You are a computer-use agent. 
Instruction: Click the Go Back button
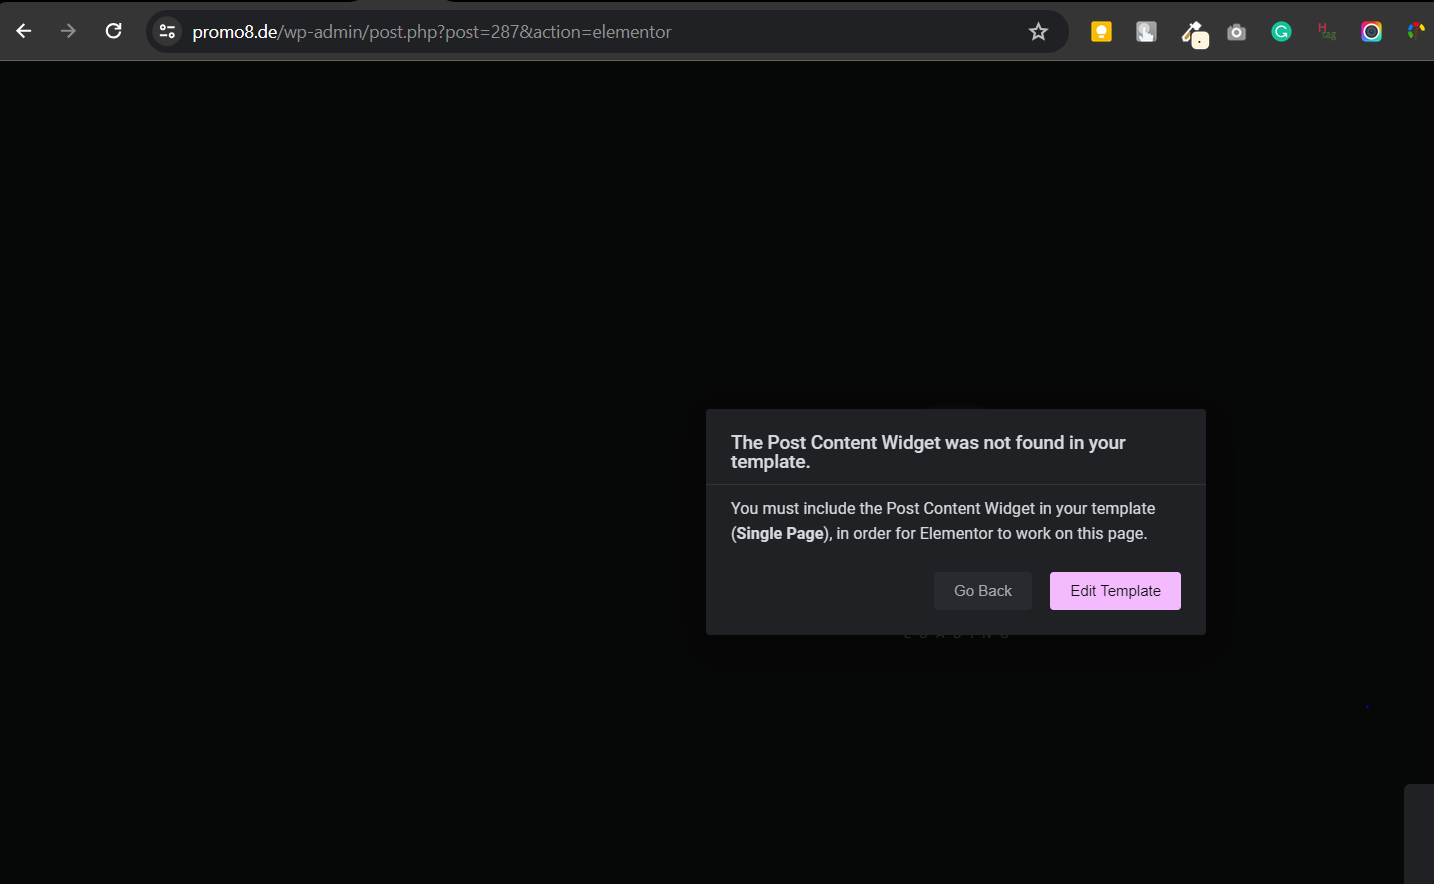coord(982,591)
